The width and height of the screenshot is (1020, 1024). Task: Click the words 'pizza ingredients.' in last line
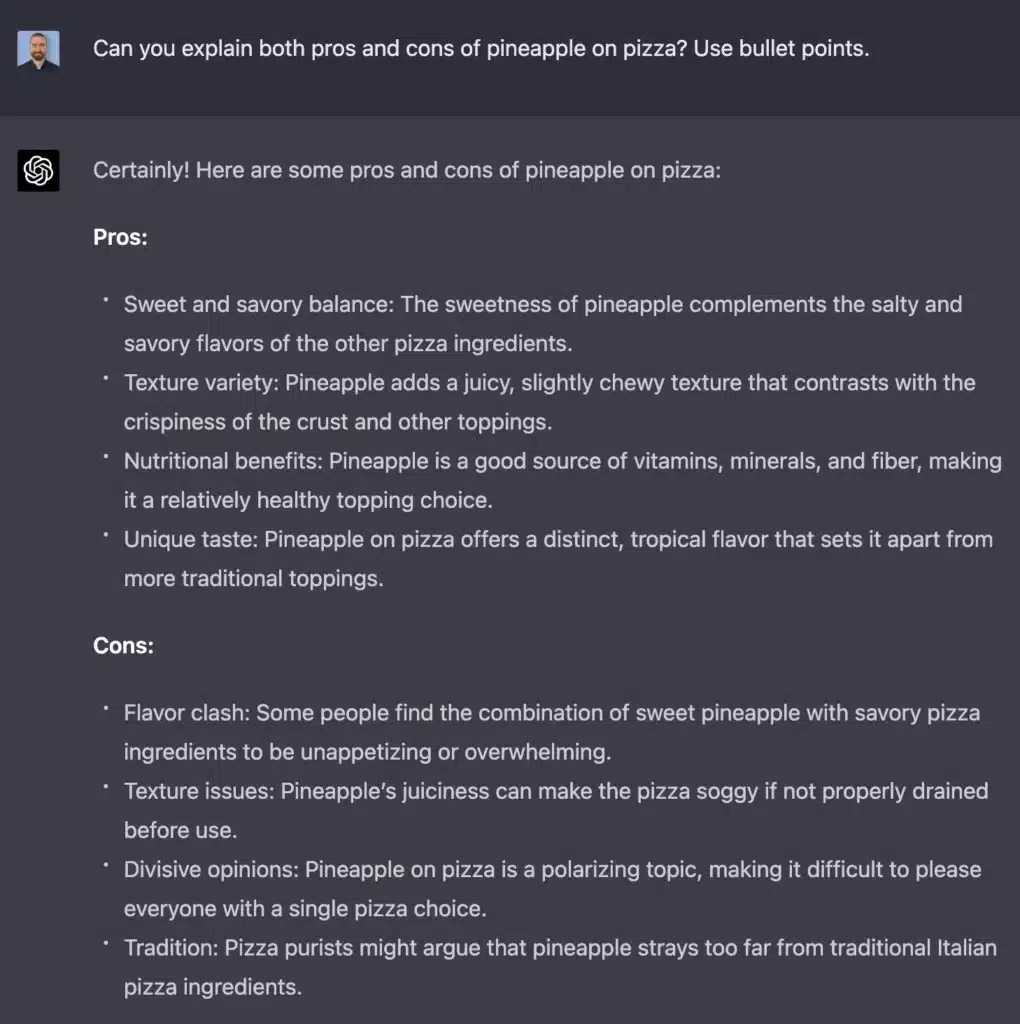(x=213, y=987)
